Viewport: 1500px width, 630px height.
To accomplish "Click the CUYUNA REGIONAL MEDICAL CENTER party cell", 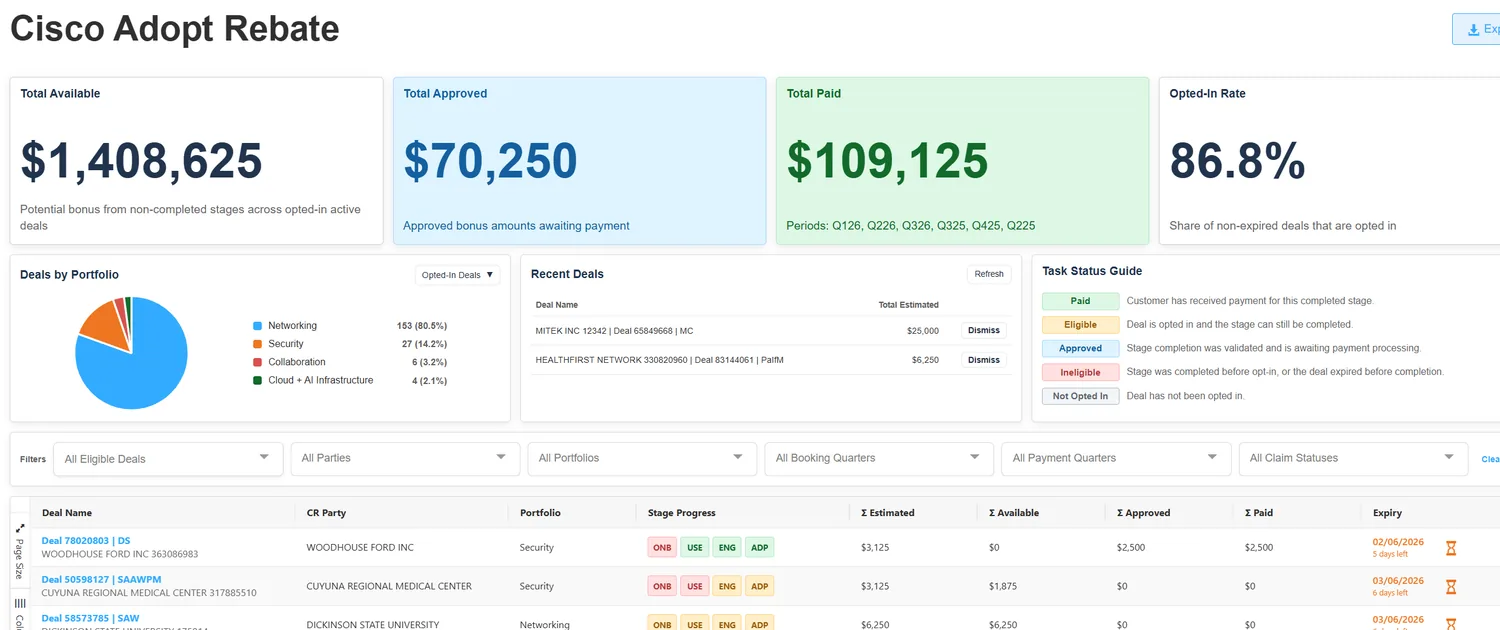I will coord(389,586).
